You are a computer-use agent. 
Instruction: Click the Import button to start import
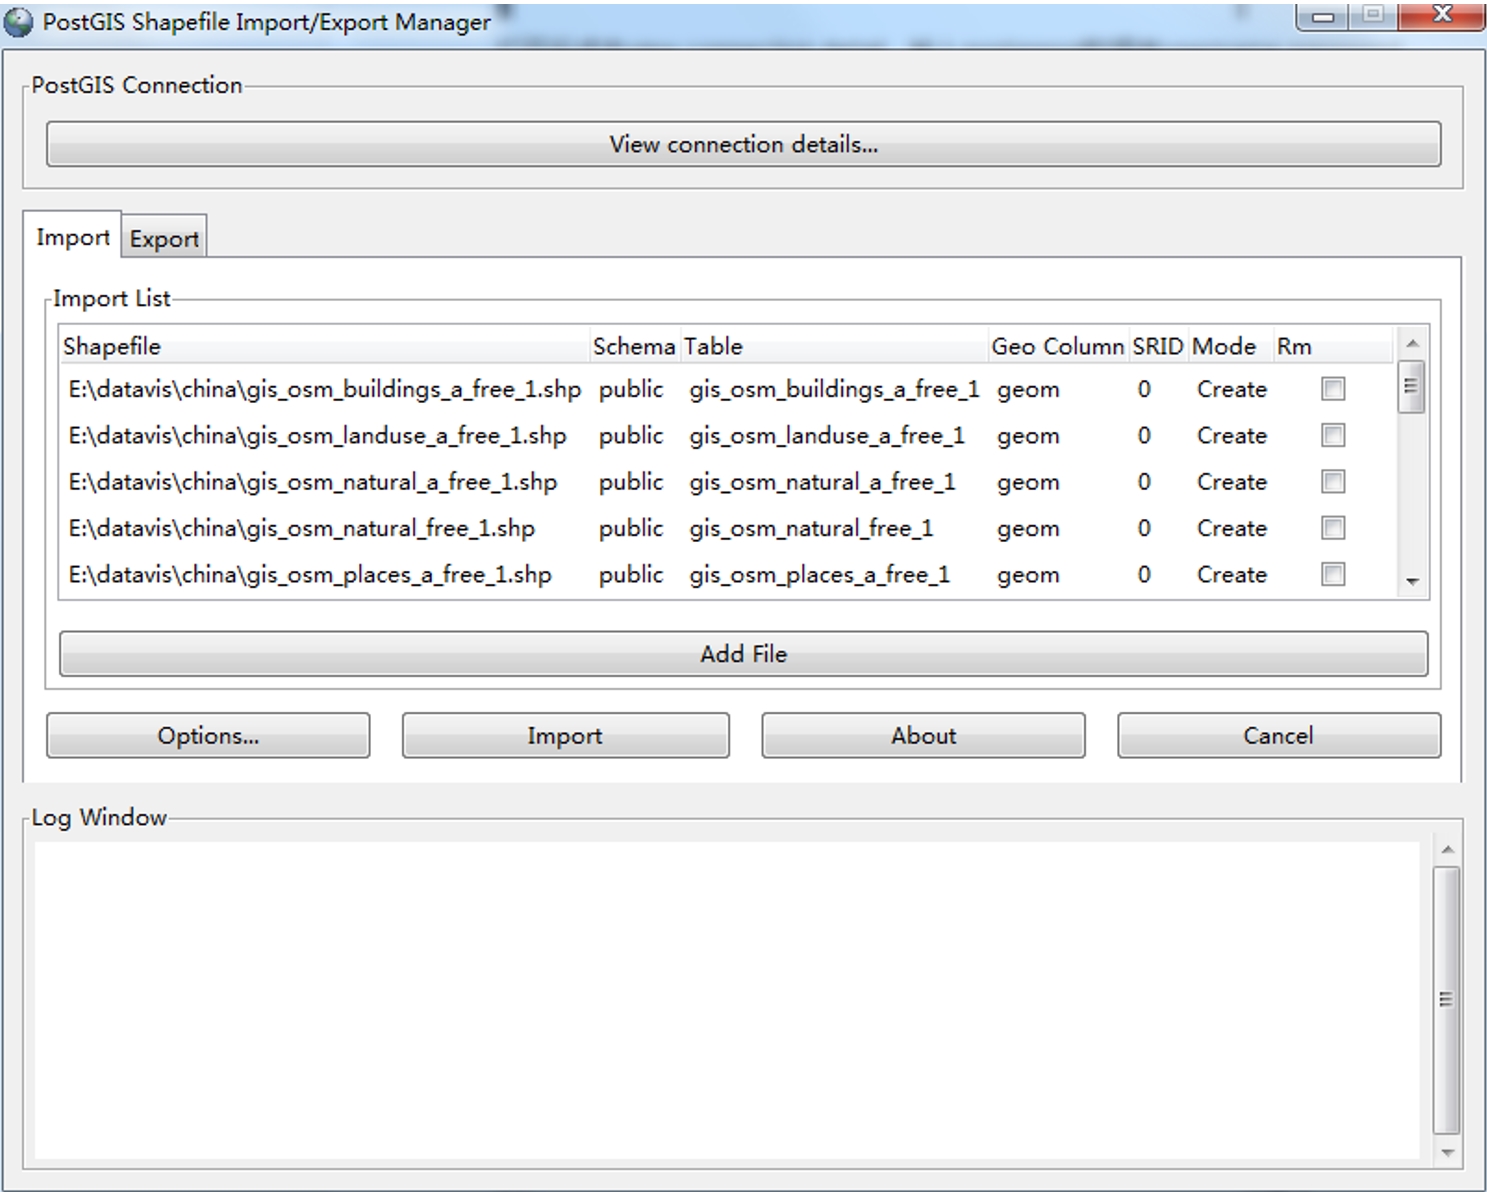[x=565, y=736]
